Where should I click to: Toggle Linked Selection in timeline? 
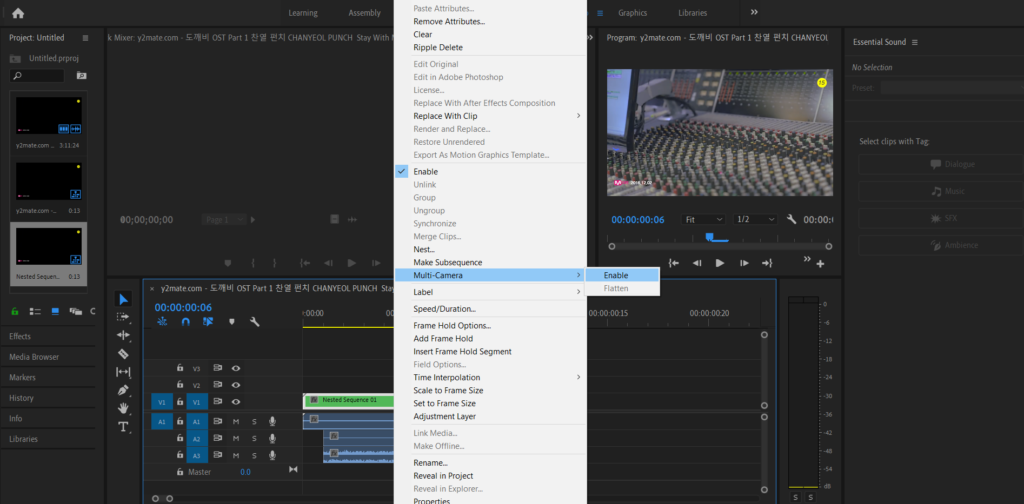coord(208,322)
